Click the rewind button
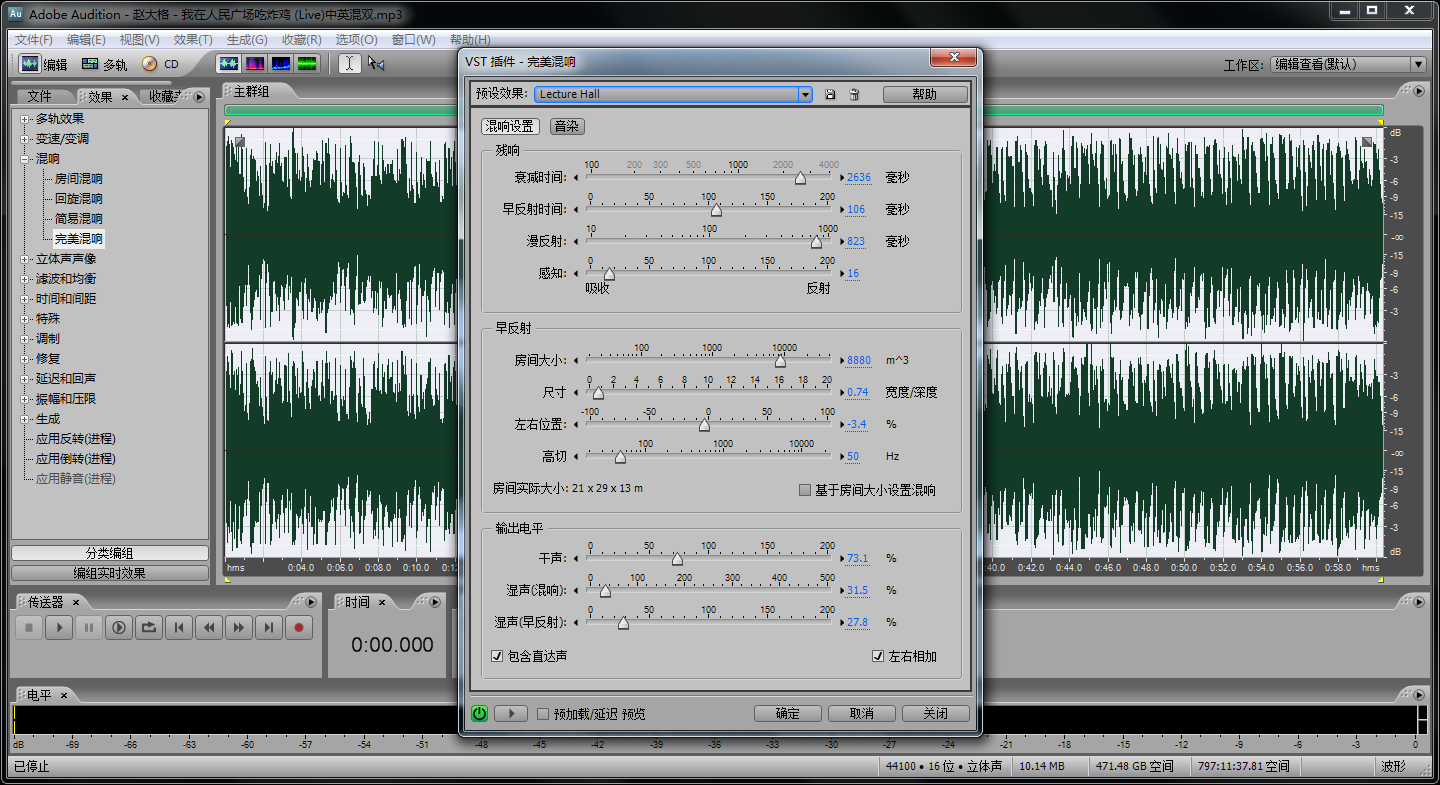This screenshot has width=1440, height=785. 209,628
